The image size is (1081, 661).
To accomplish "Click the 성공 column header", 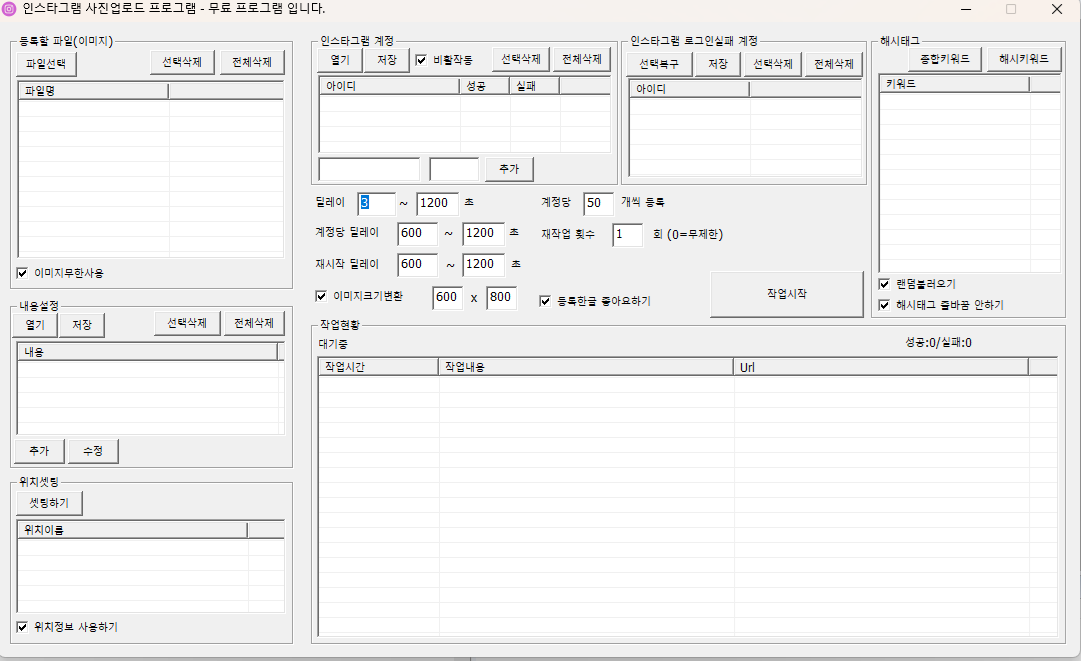I will point(485,86).
